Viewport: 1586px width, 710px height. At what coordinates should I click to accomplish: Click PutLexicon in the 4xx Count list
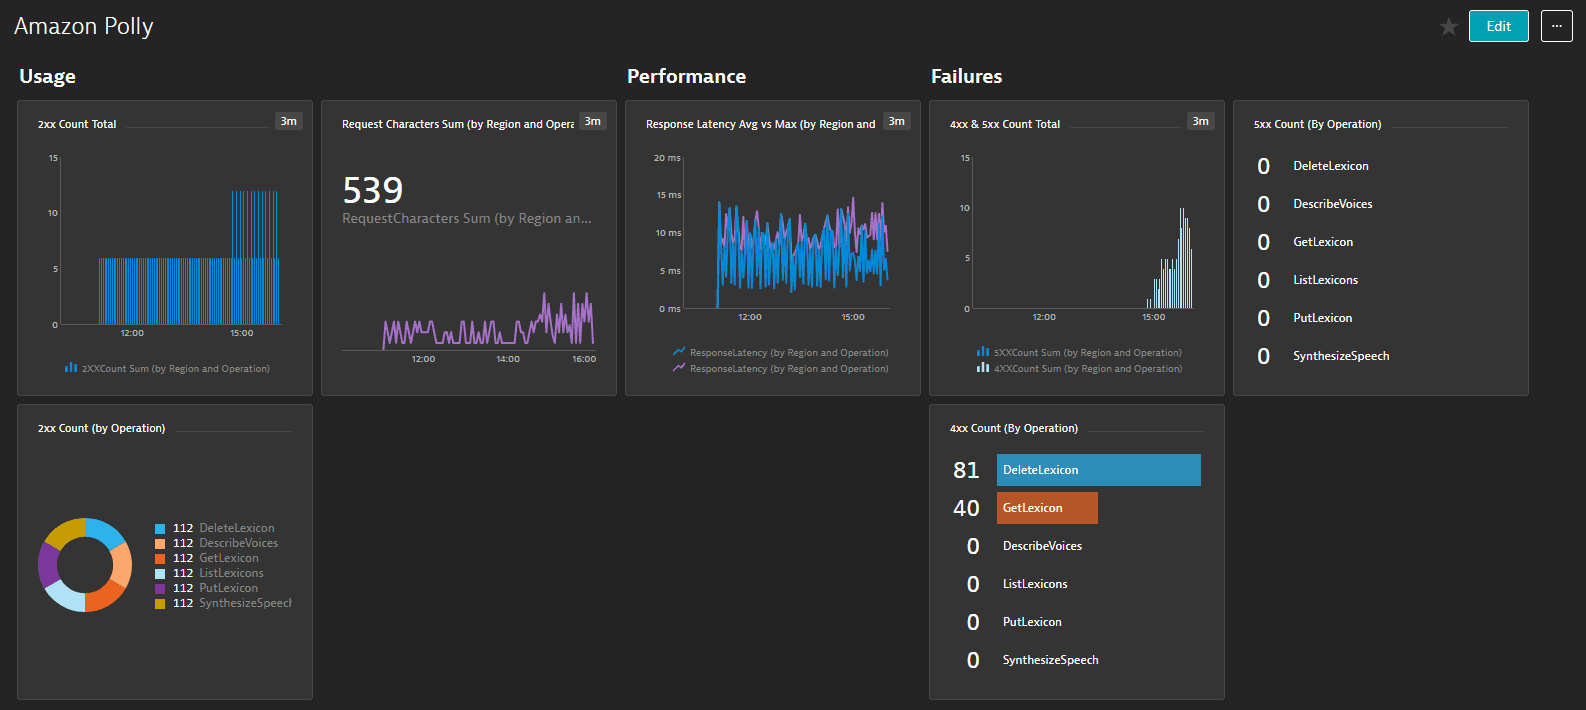[x=1032, y=622]
